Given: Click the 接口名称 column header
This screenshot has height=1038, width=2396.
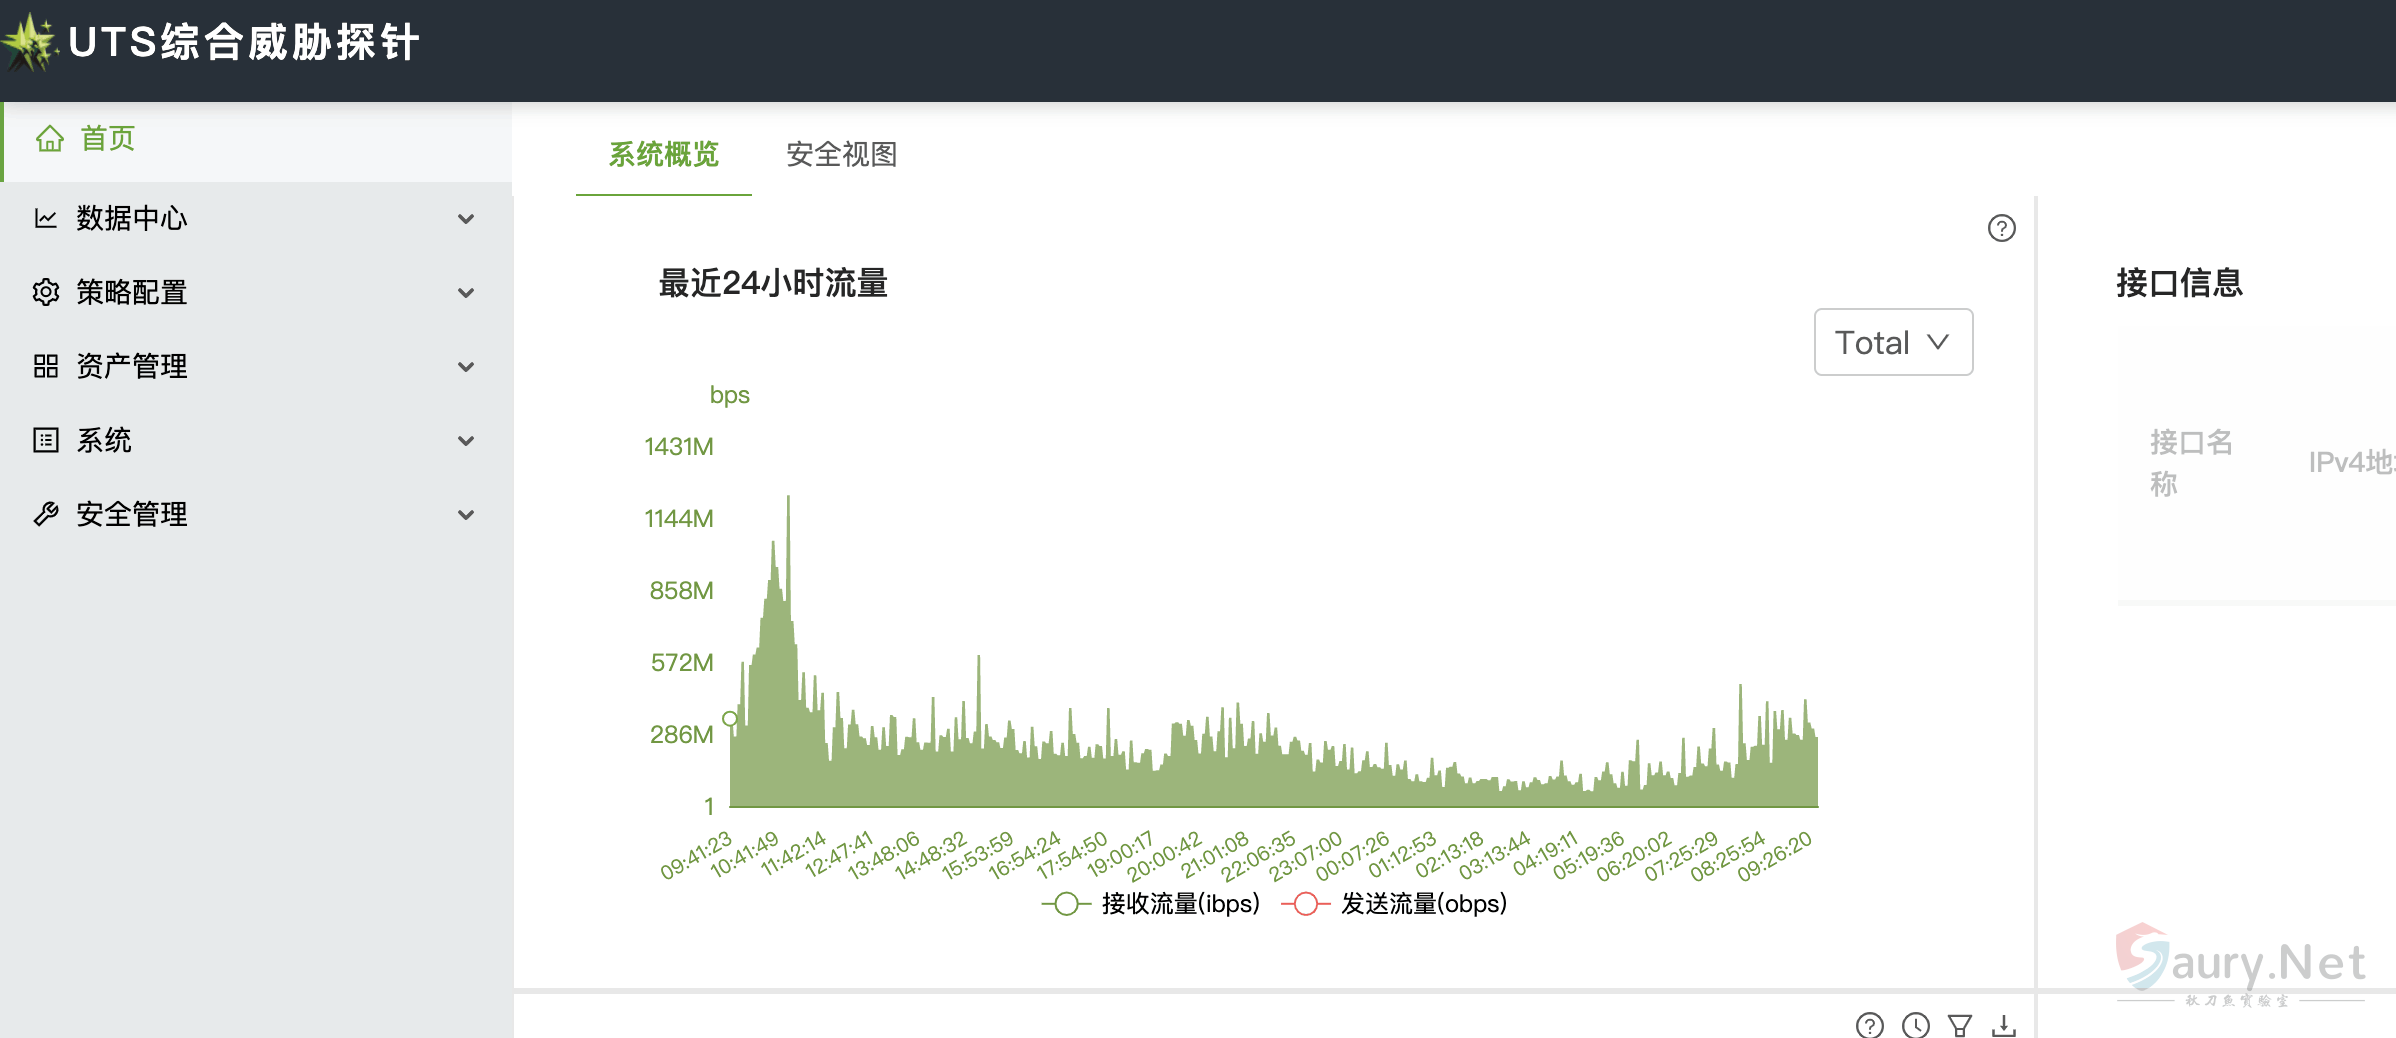Looking at the screenshot, I should [2190, 462].
